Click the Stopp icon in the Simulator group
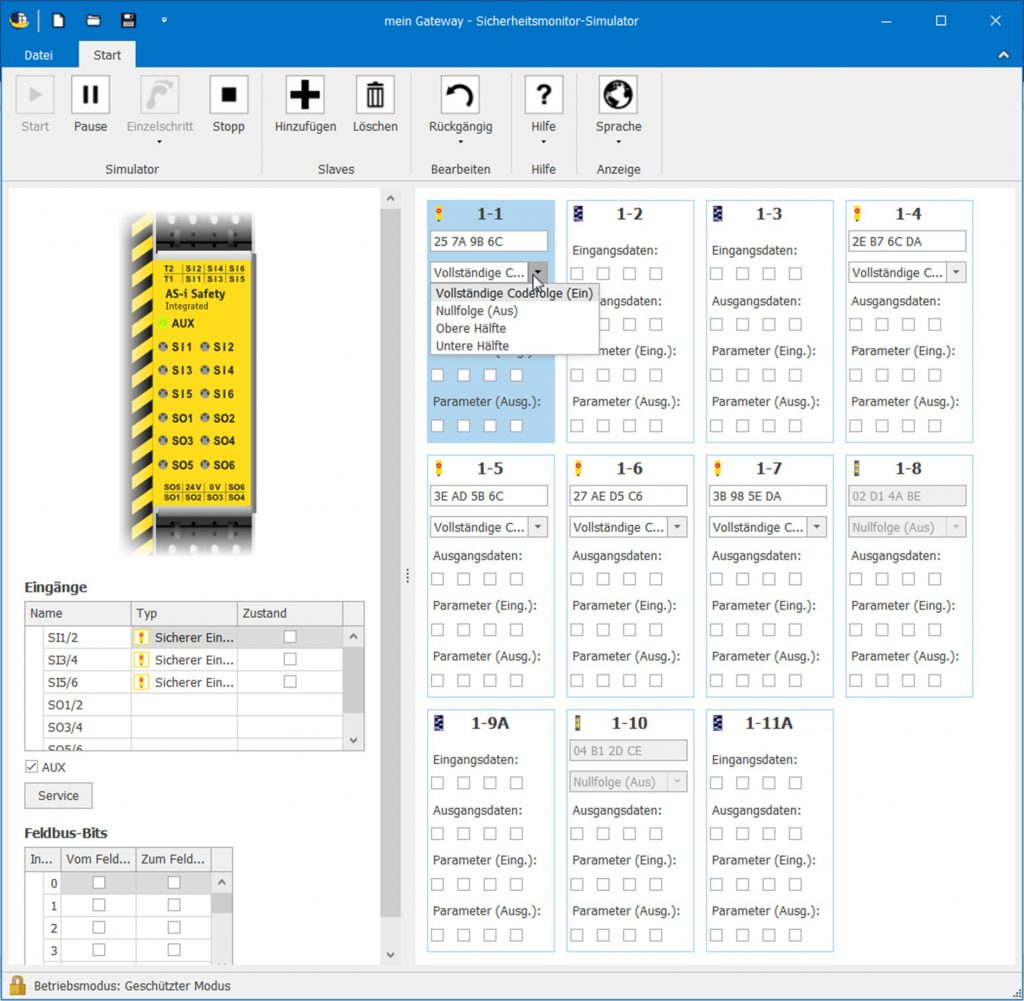This screenshot has height=1001, width=1024. pos(228,97)
